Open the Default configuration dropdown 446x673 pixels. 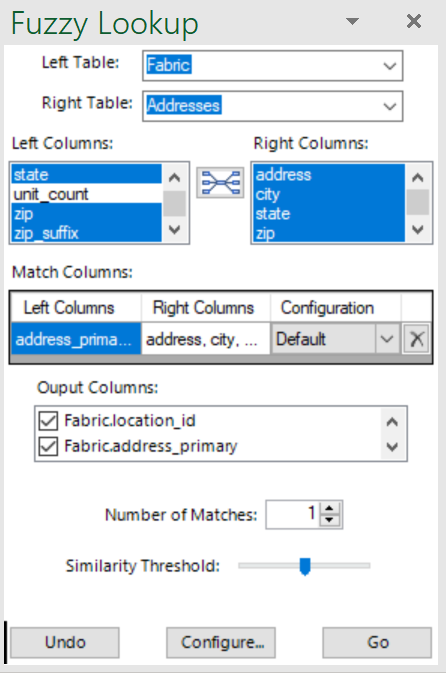pos(387,339)
